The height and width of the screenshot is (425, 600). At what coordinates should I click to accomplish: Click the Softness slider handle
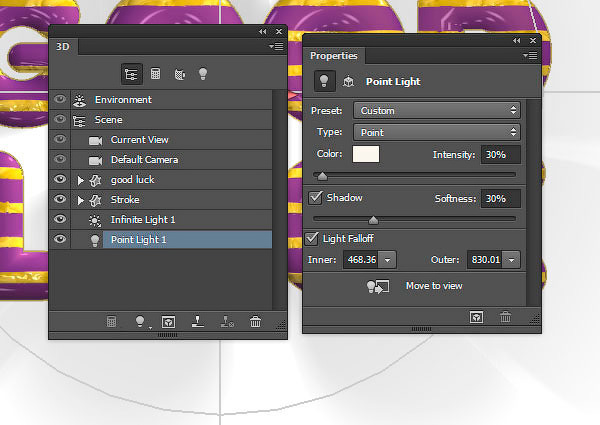tap(373, 220)
